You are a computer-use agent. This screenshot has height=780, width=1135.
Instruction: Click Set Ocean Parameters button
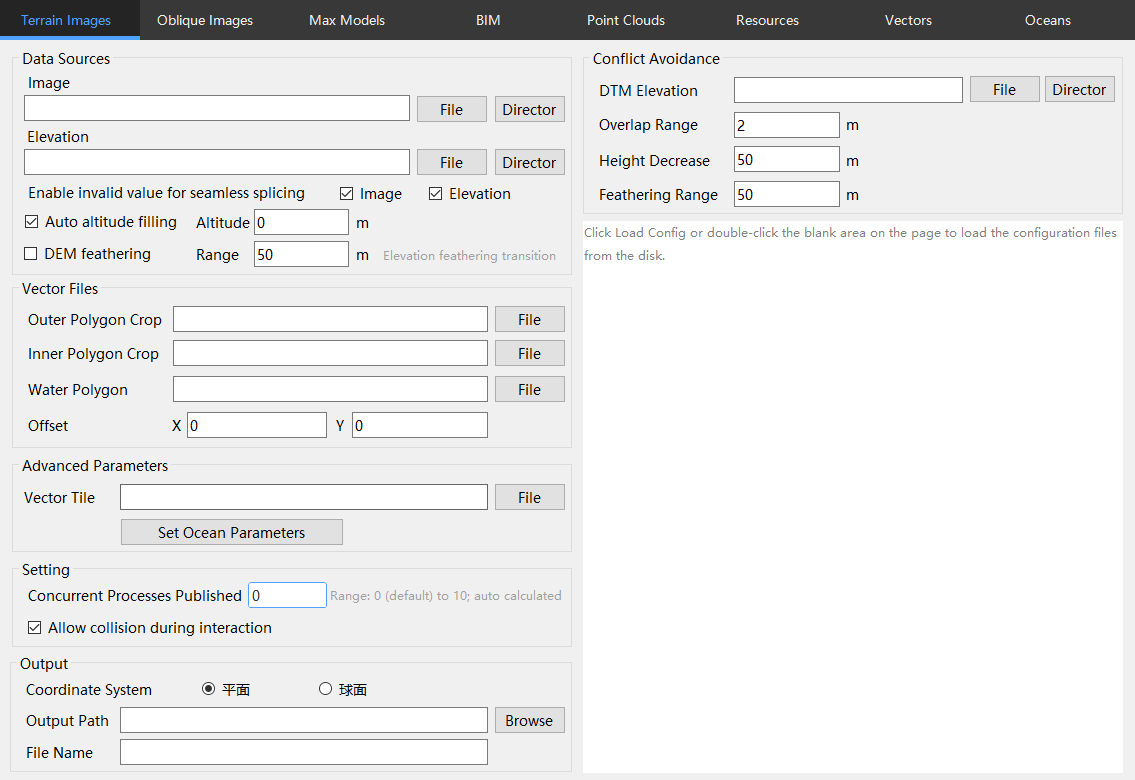[x=232, y=533]
